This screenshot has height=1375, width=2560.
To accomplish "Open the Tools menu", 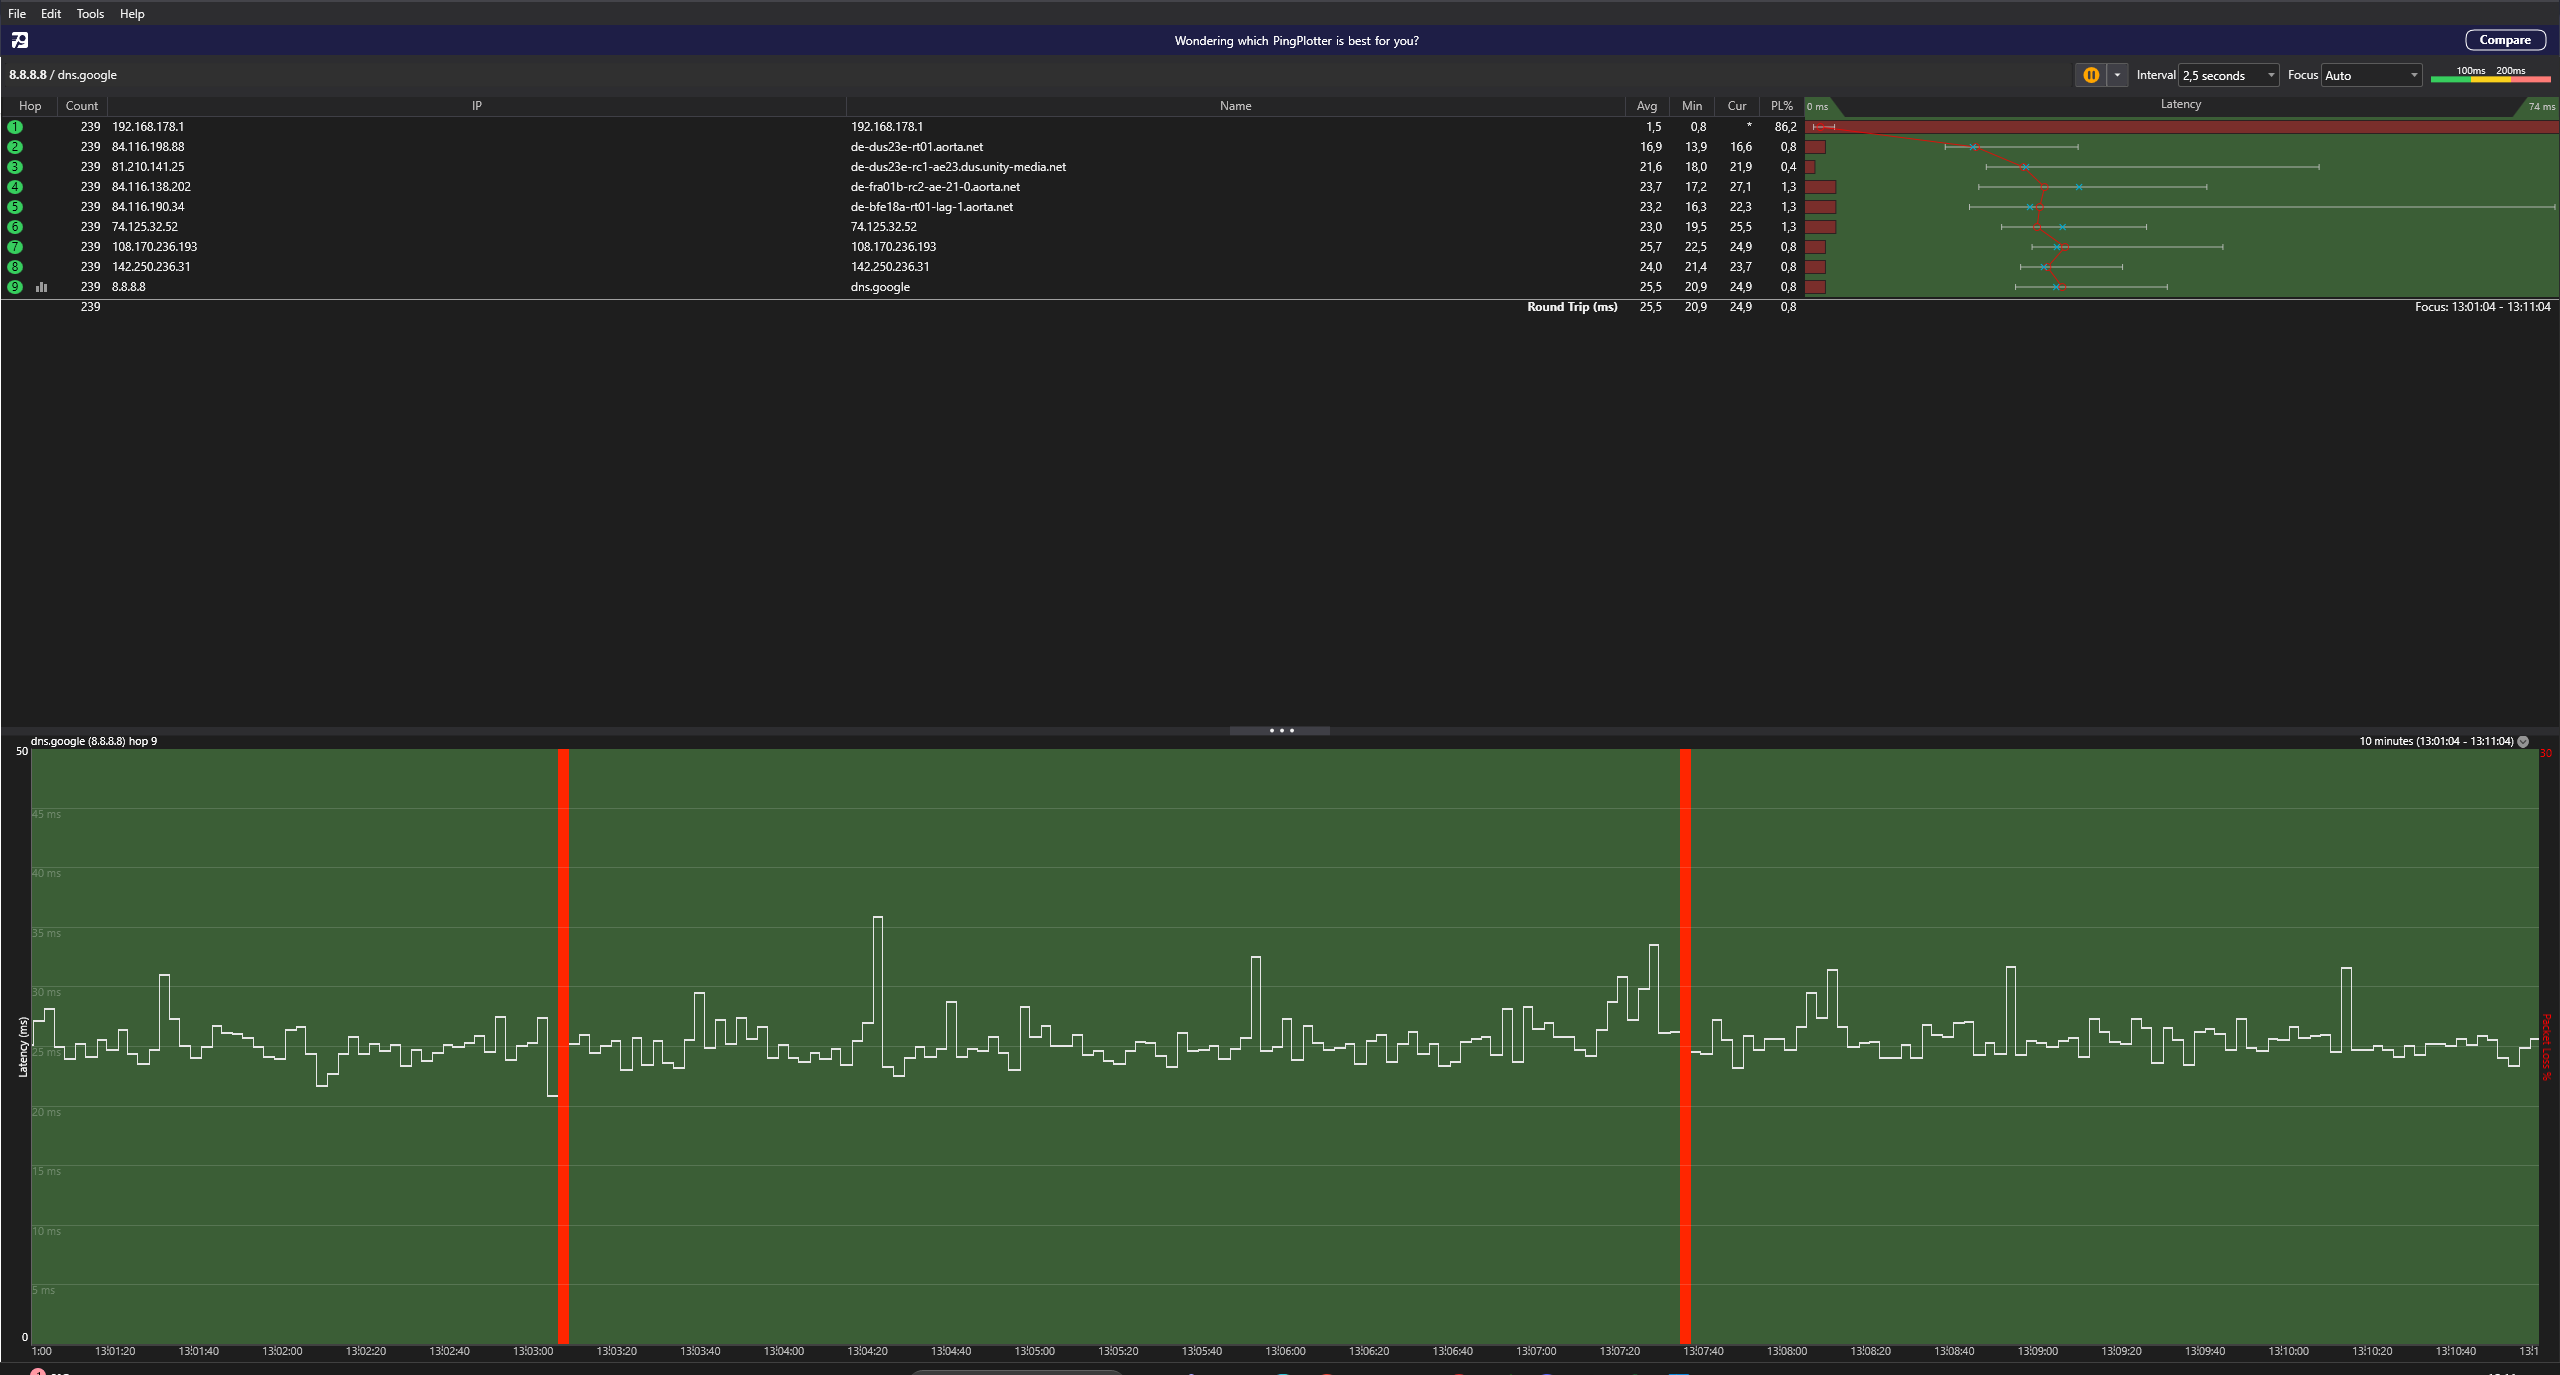I will point(90,14).
